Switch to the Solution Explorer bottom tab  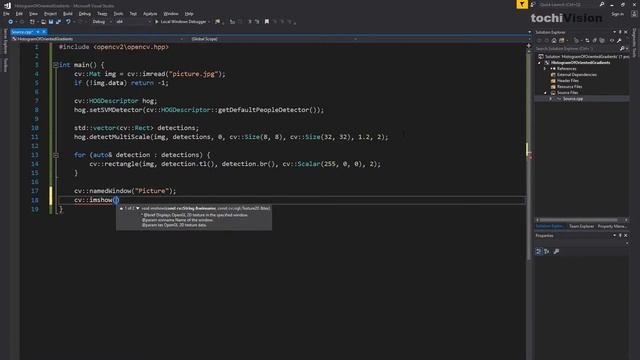[x=550, y=226]
